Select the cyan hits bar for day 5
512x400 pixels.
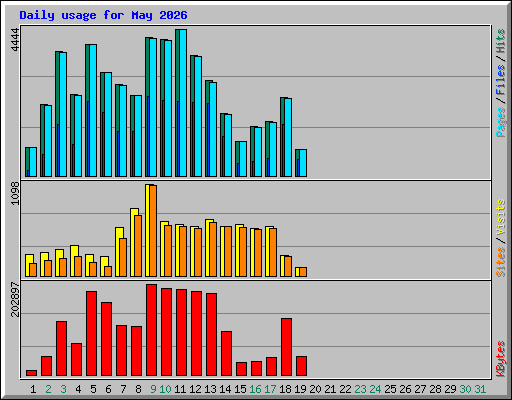click(93, 110)
